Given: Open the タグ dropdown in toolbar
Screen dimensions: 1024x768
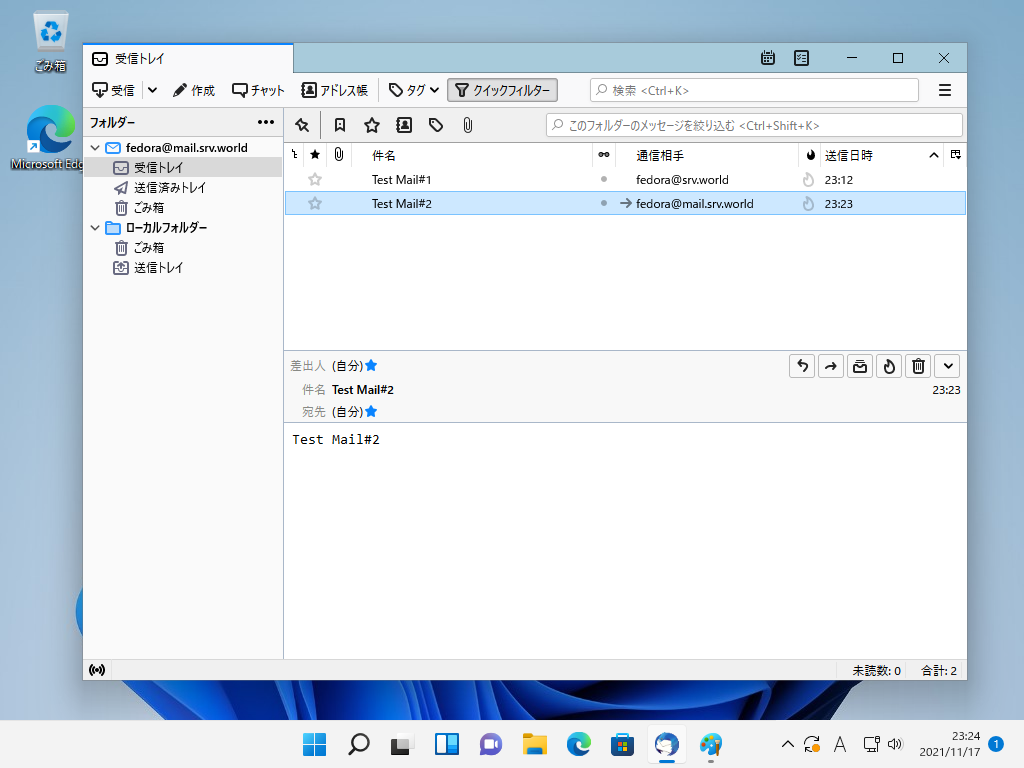Looking at the screenshot, I should tap(413, 90).
